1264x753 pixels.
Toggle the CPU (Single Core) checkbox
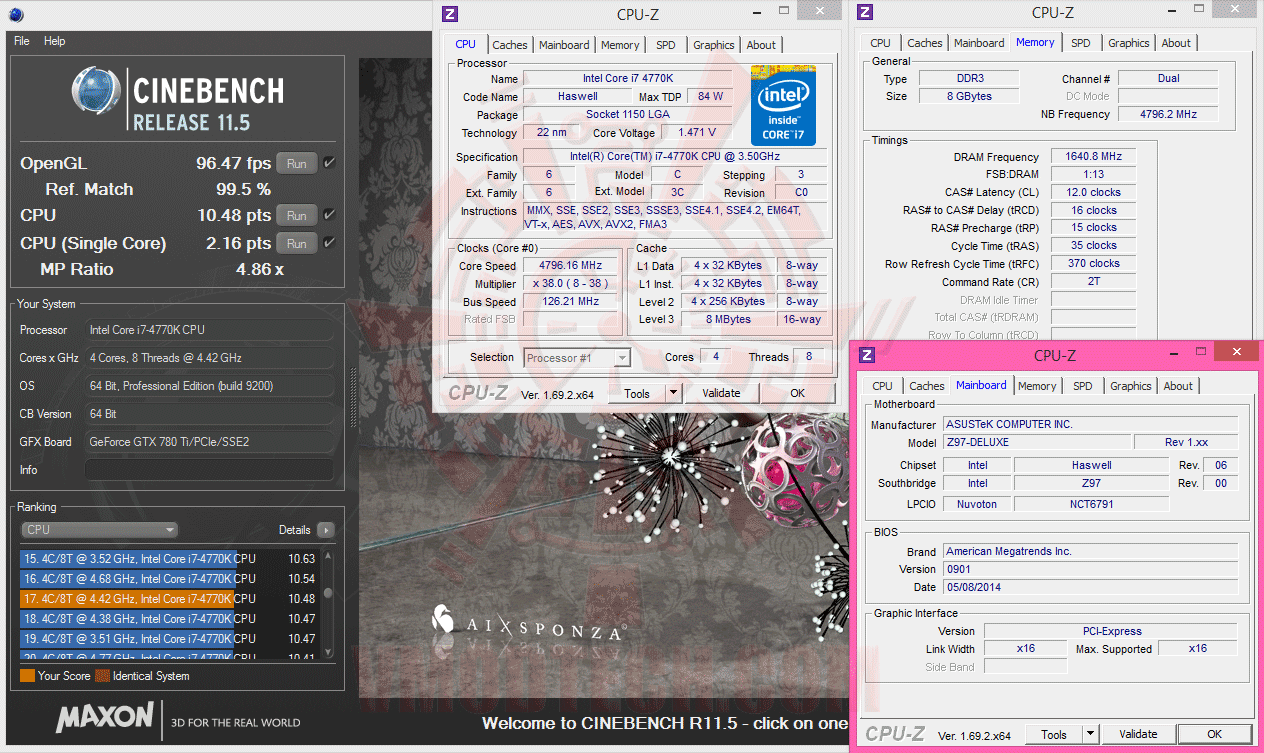(x=329, y=242)
